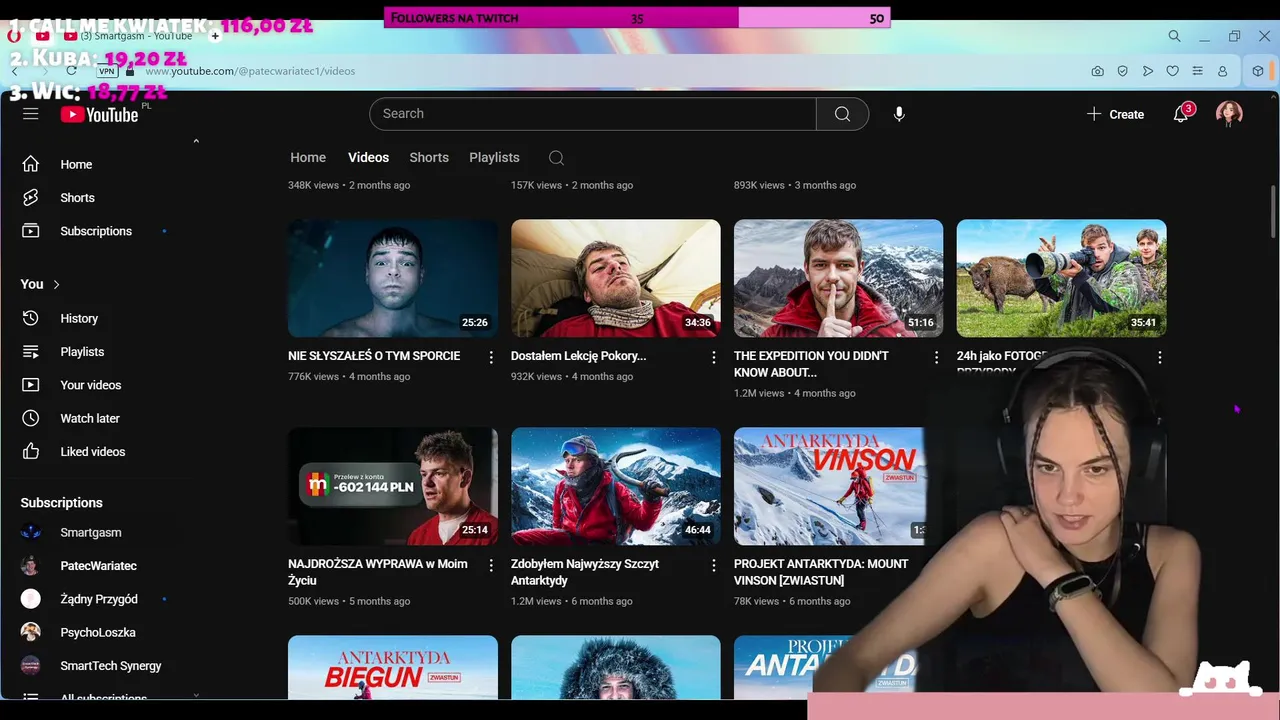
Task: Click Opera snapshot camera icon in address bar
Action: pos(1098,71)
